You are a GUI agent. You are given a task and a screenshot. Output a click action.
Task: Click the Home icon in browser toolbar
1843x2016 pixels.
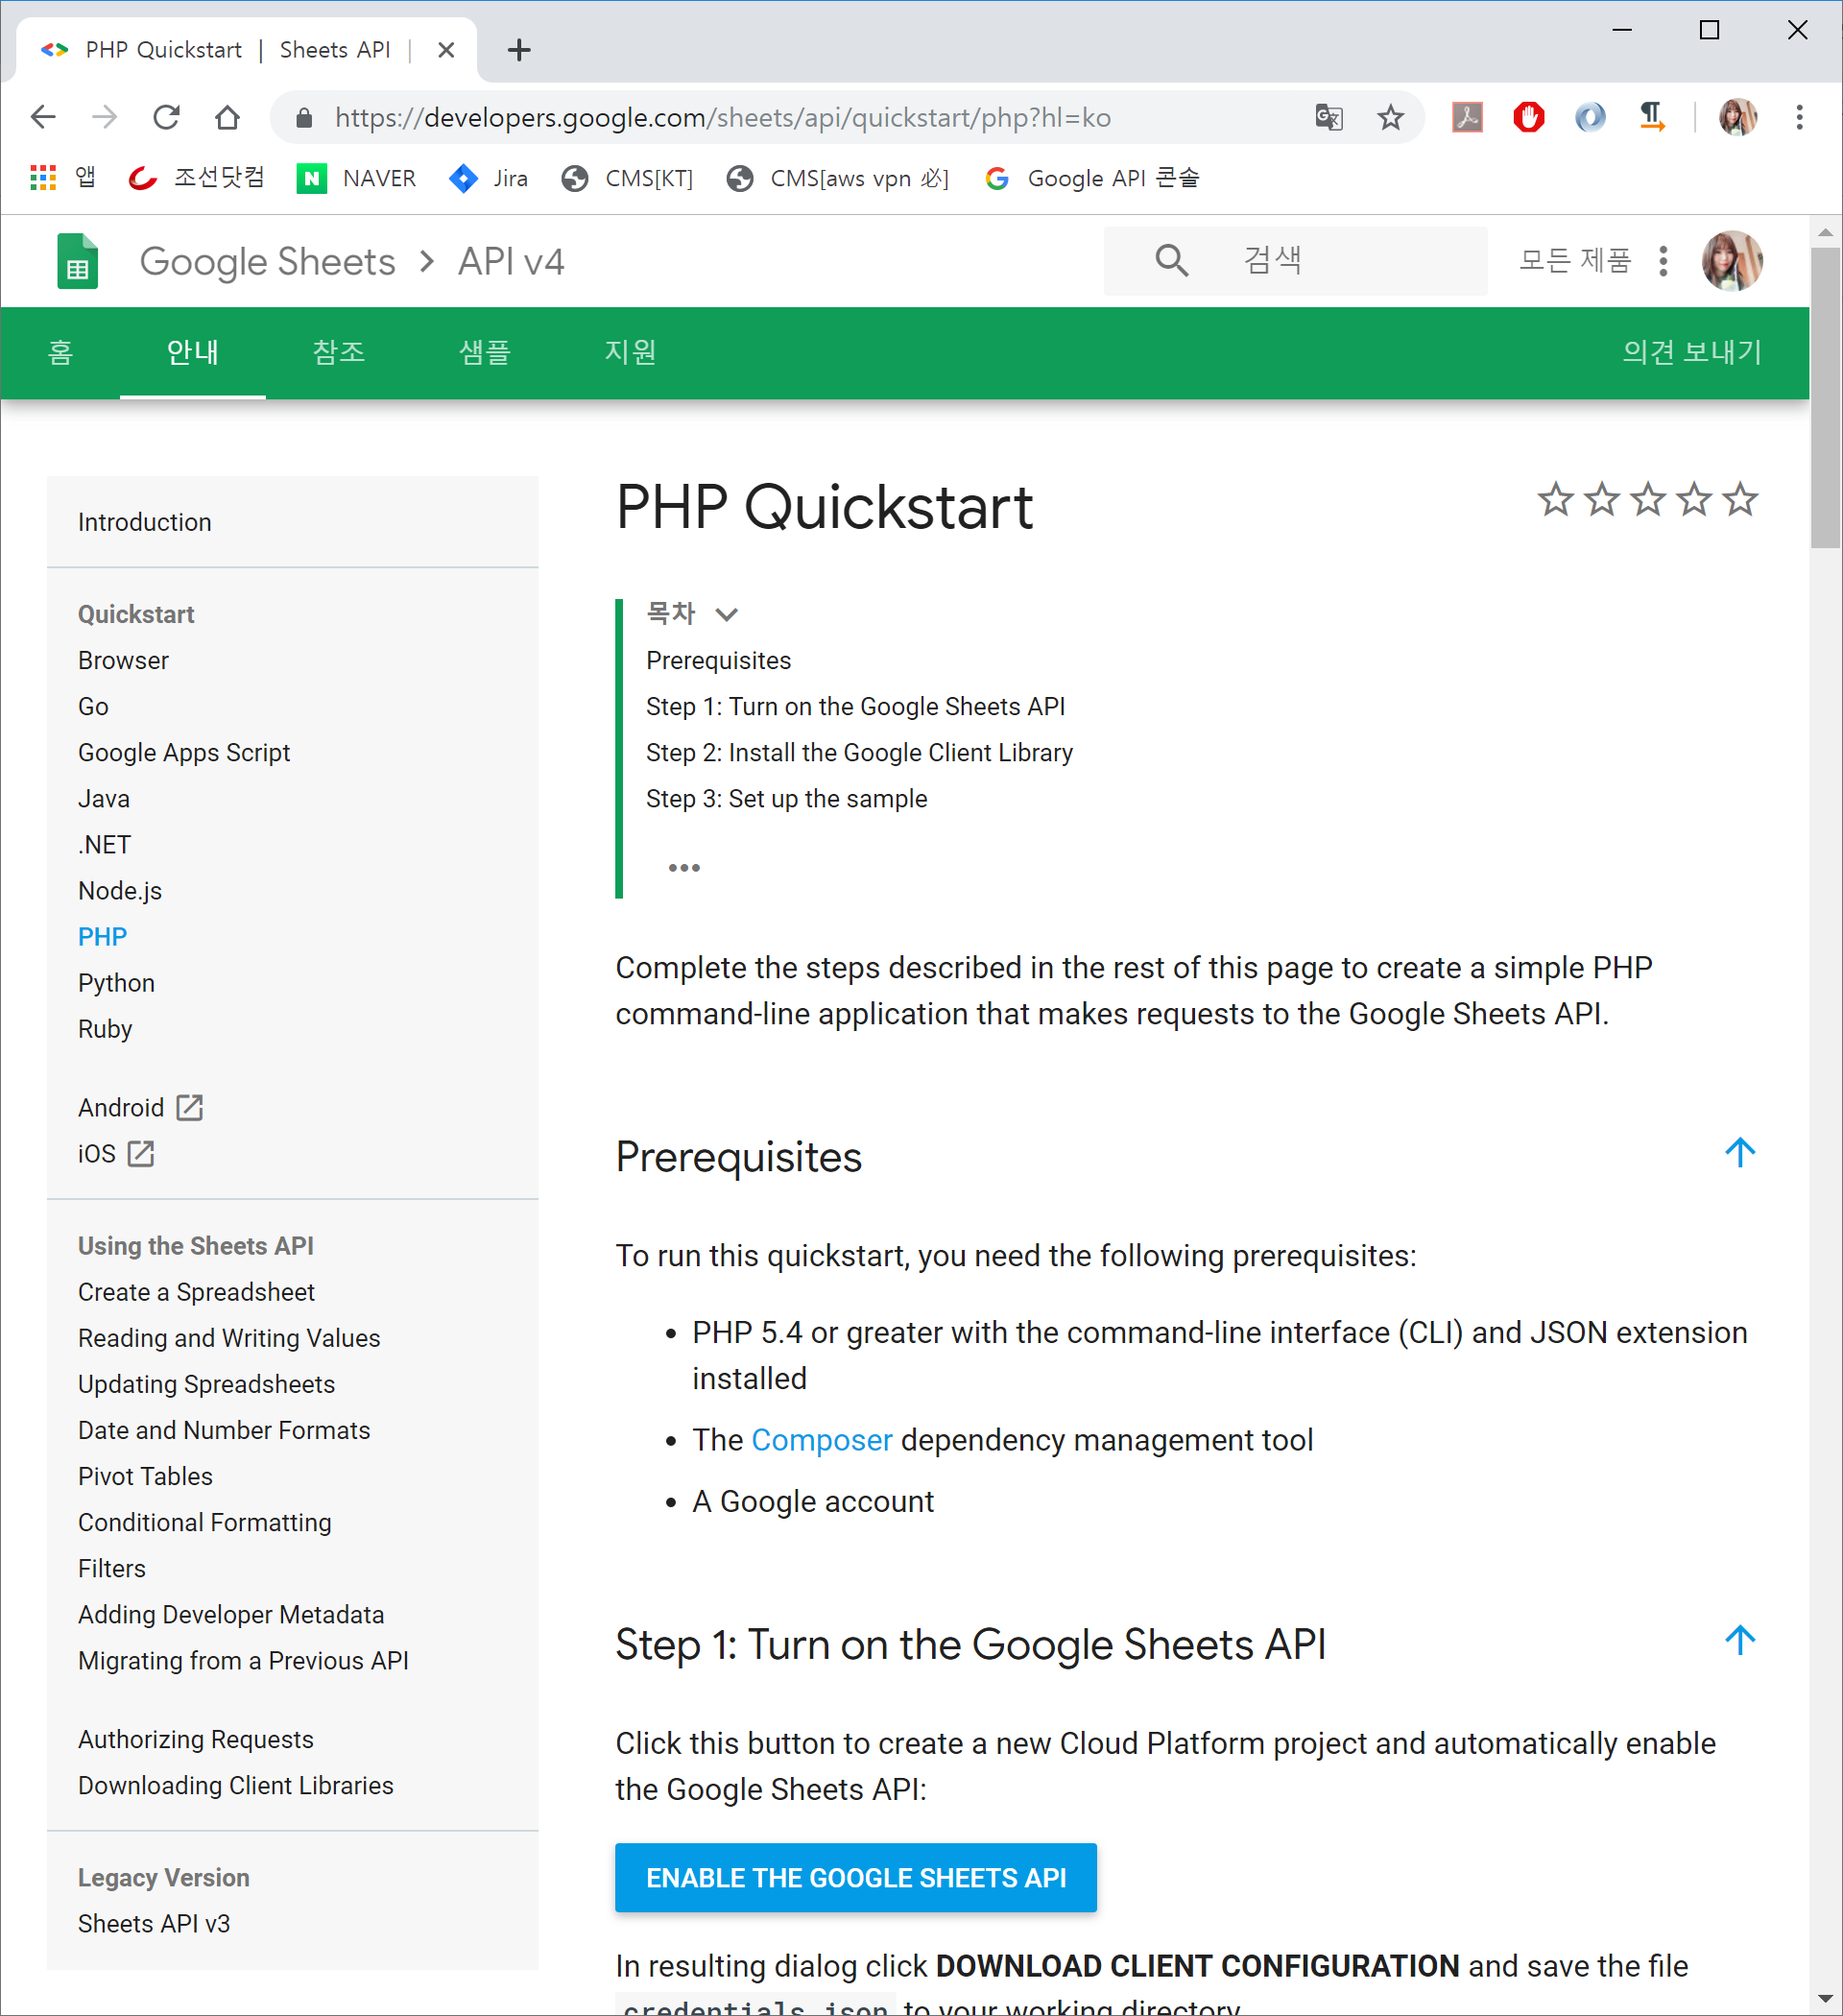click(227, 118)
